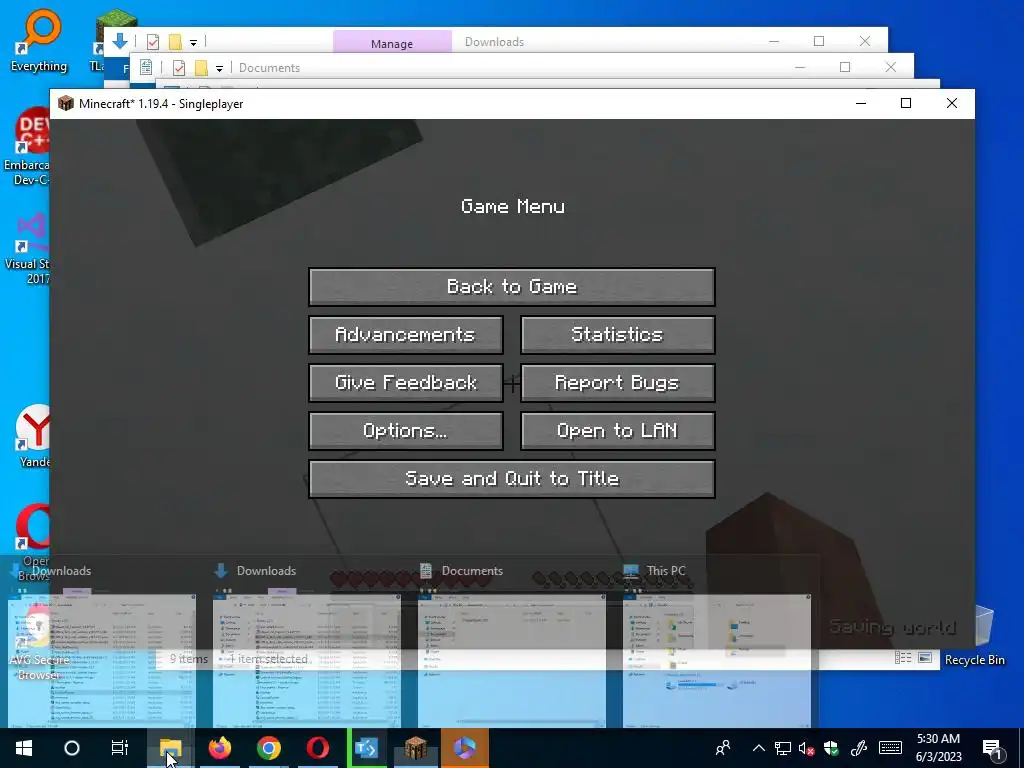The width and height of the screenshot is (1024, 768).
Task: Open the Manage tab in Downloads window
Action: (x=392, y=42)
